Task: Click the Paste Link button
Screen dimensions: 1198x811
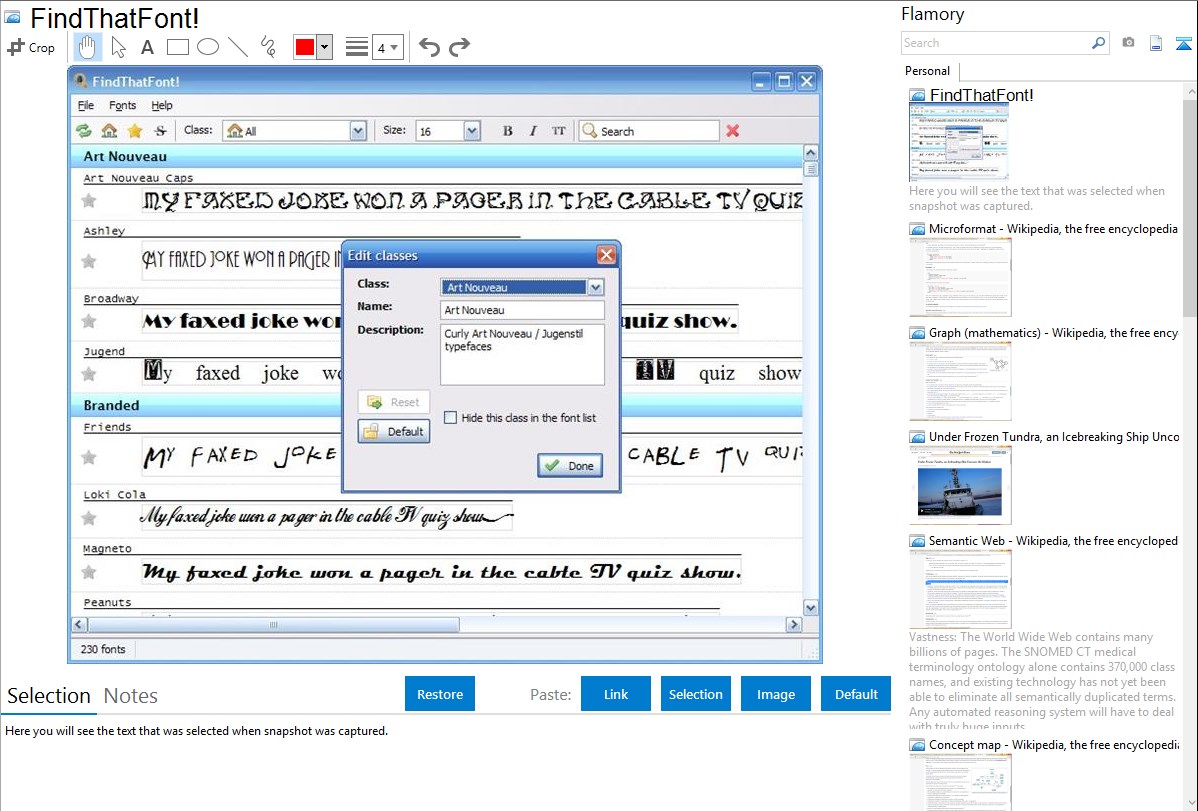Action: [616, 694]
